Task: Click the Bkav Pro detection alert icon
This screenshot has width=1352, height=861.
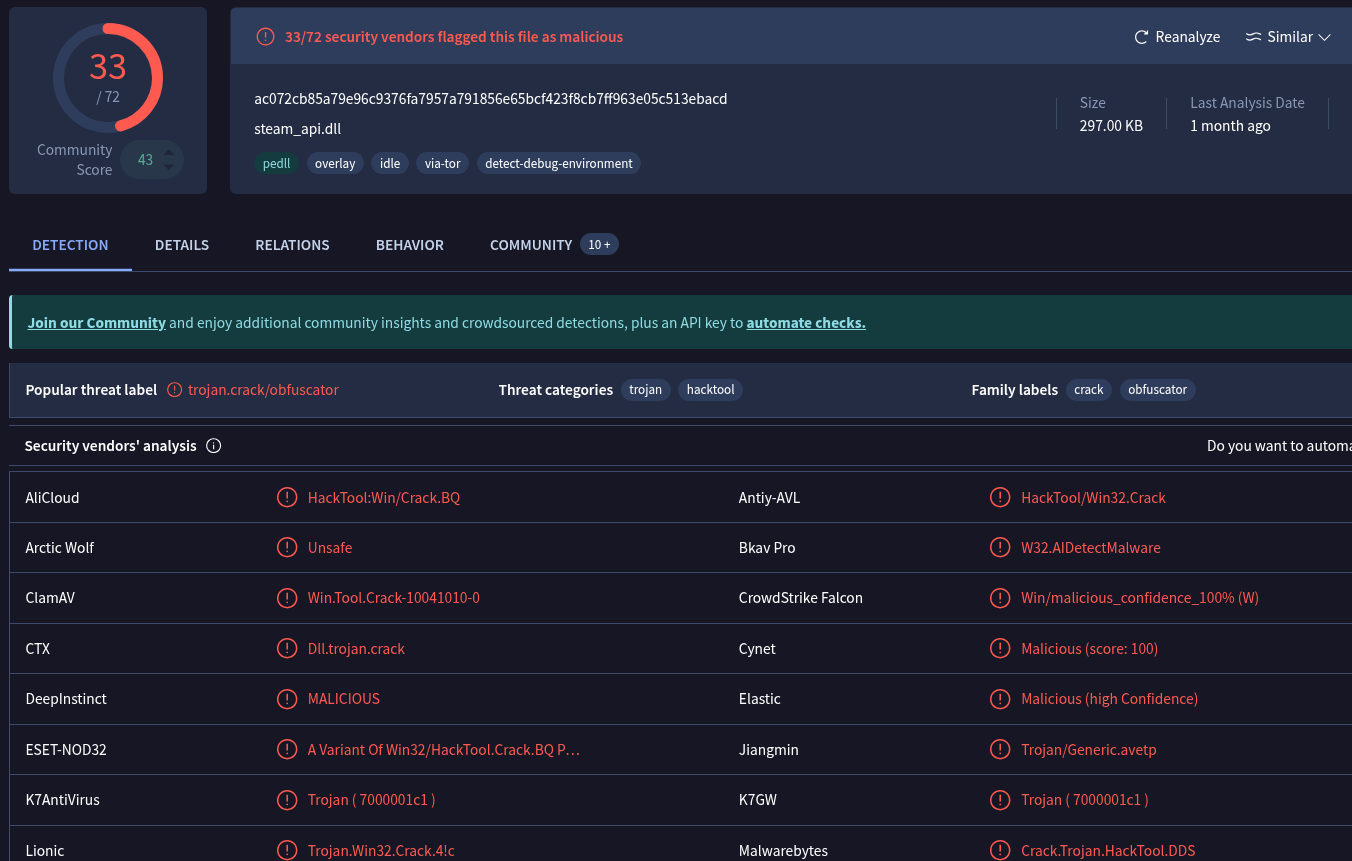Action: pyautogui.click(x=1000, y=547)
